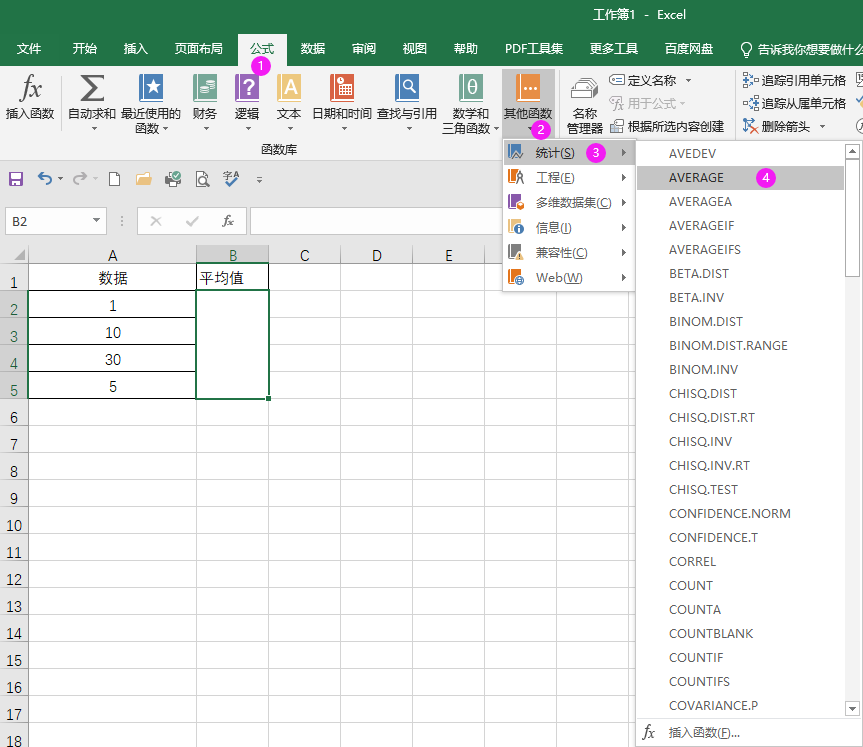Open the Undo history dropdown arrow

61,179
